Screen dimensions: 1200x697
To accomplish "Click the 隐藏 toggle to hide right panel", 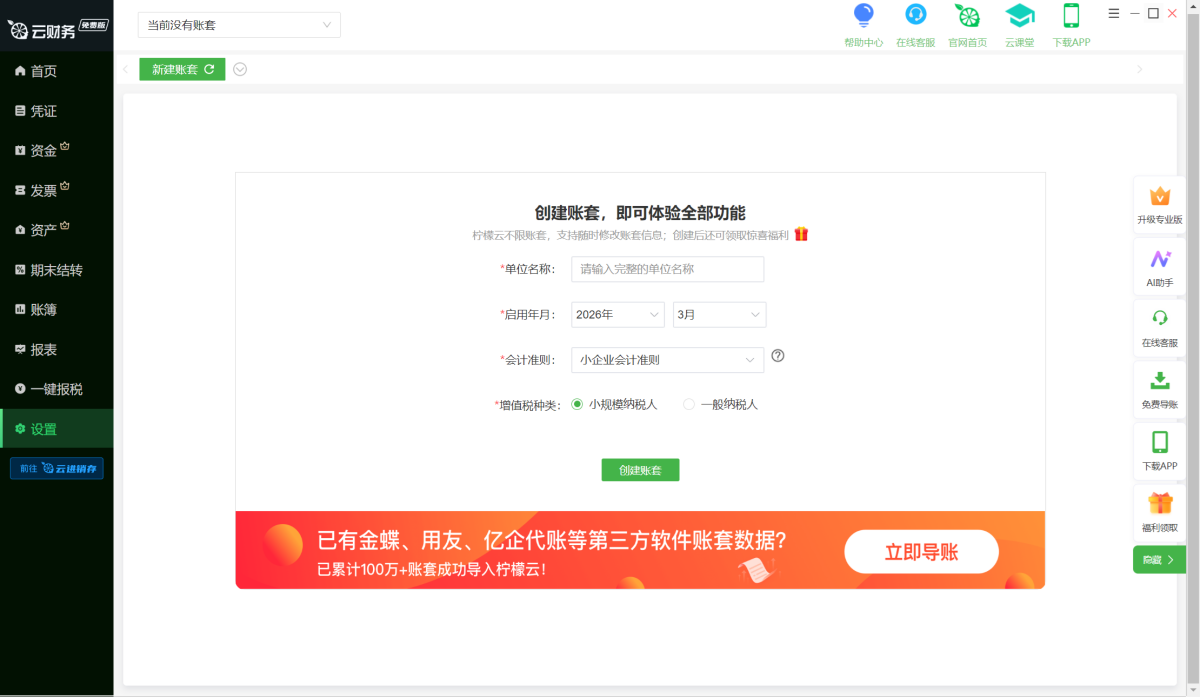I will click(x=1157, y=559).
